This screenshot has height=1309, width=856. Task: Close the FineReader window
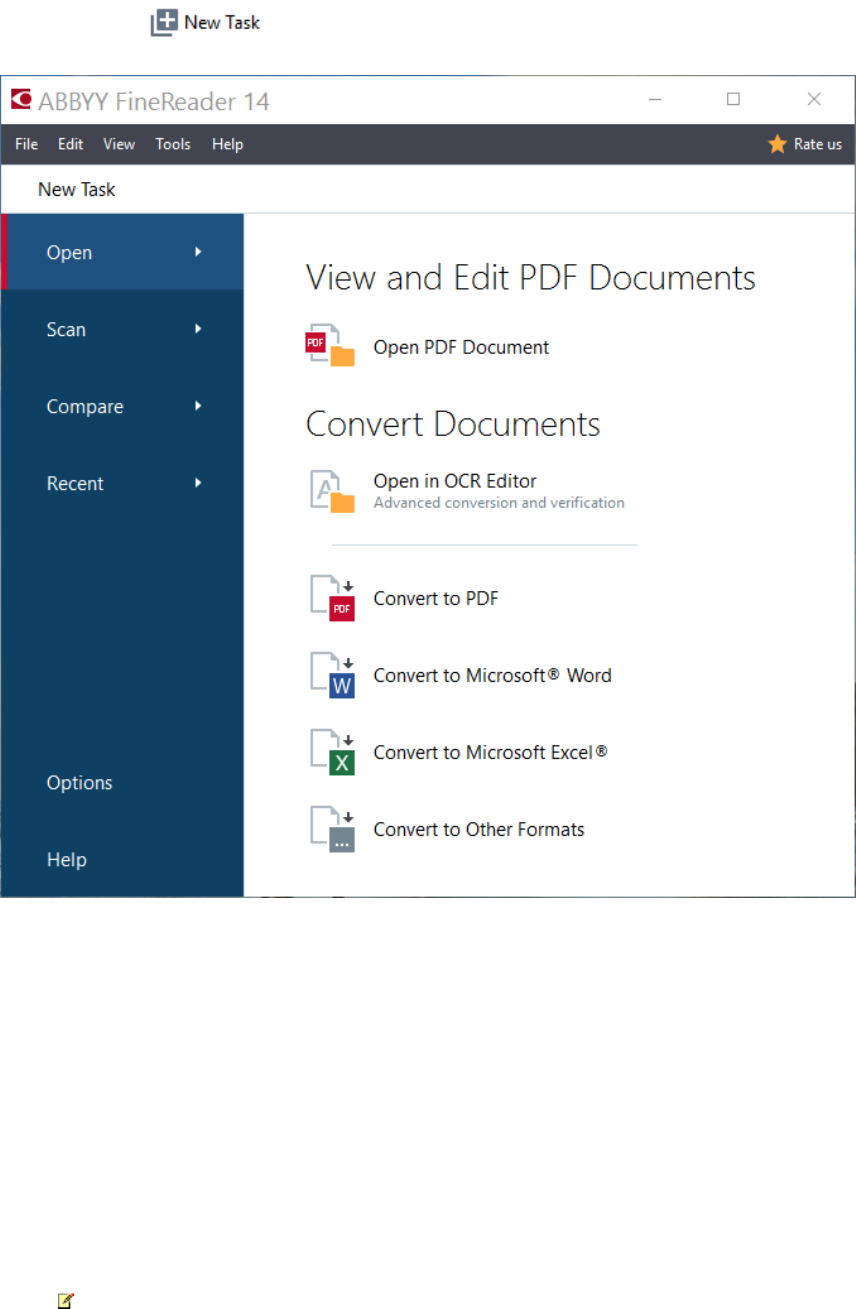[x=814, y=99]
